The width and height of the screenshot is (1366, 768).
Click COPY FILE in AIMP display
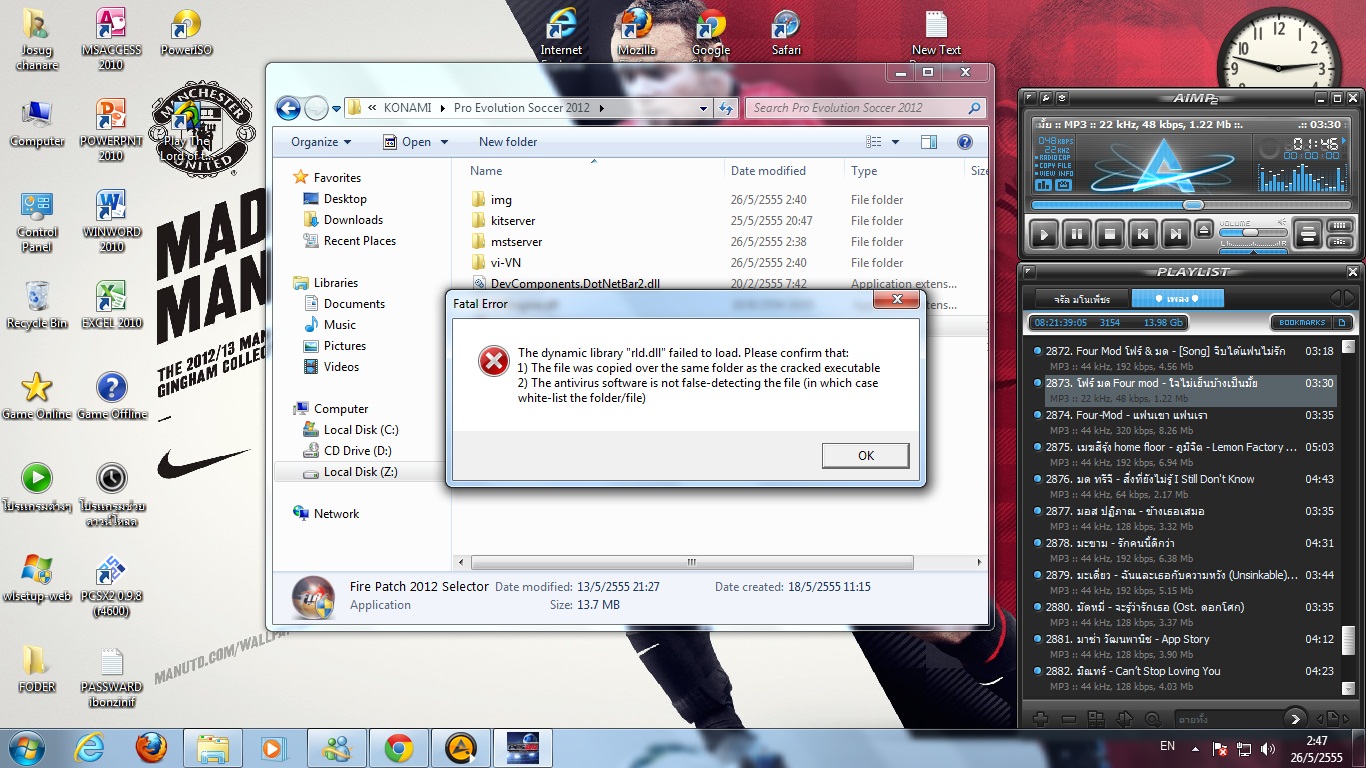[1055, 165]
